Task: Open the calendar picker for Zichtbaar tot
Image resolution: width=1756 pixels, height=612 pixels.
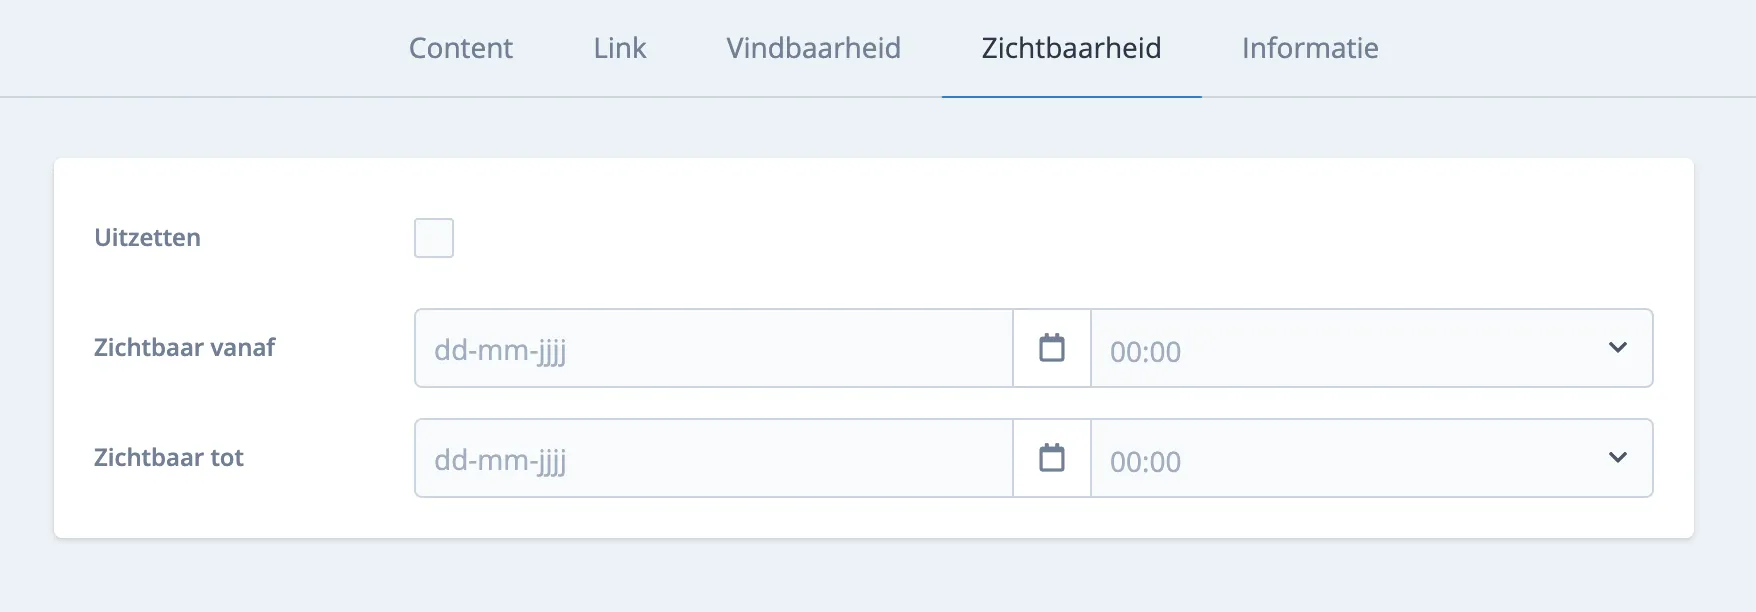Action: click(x=1051, y=458)
